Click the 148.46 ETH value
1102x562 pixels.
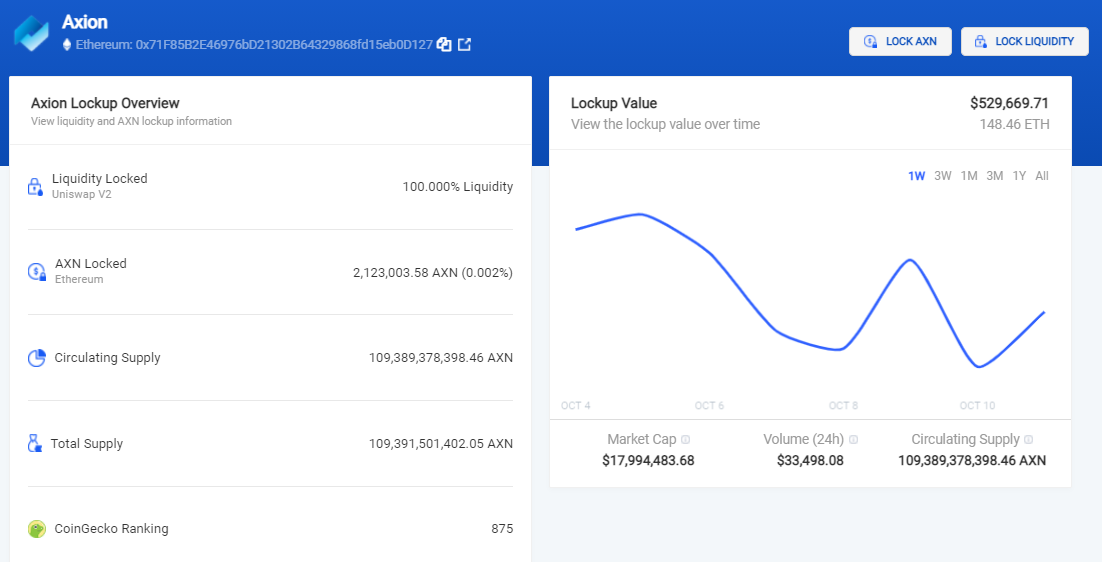[x=1014, y=124]
